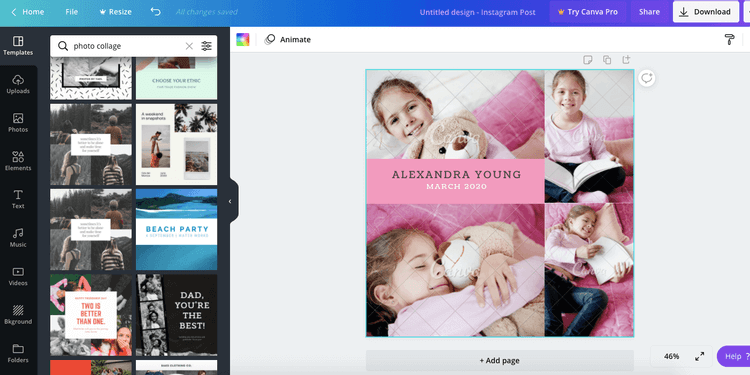Open the Music tab
The width and height of the screenshot is (750, 375).
click(18, 238)
